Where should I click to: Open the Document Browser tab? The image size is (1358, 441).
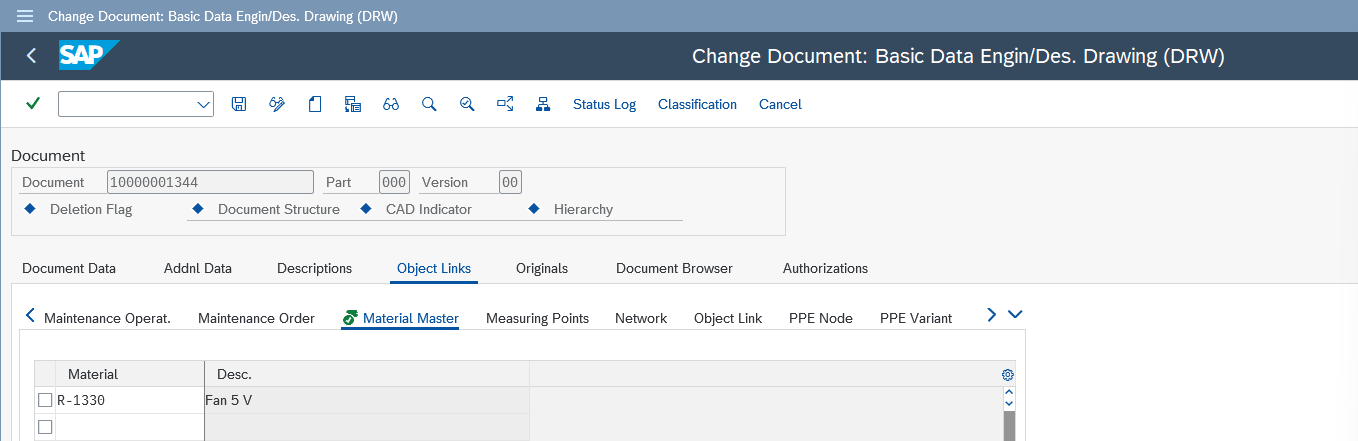(x=674, y=268)
